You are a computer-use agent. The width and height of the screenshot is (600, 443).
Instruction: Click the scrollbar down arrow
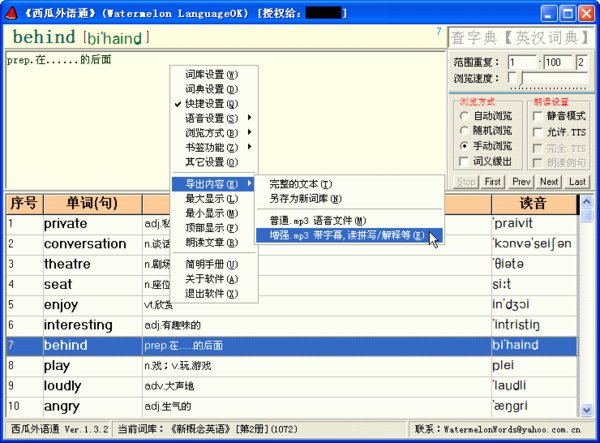coord(586,410)
